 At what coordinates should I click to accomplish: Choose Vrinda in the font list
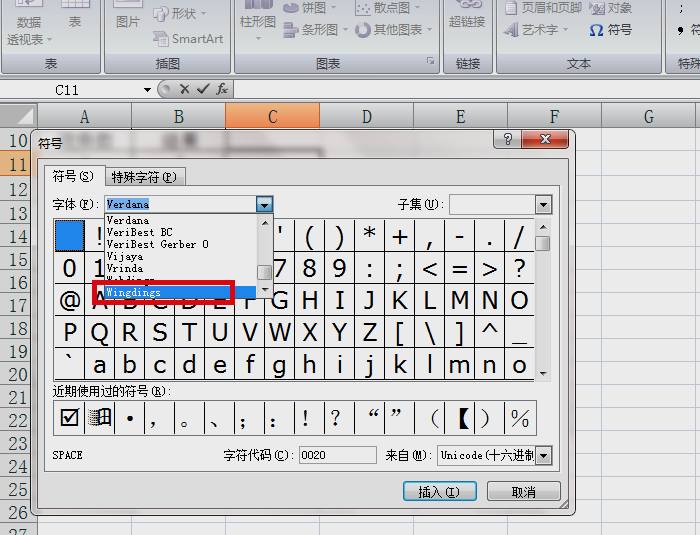pyautogui.click(x=181, y=268)
